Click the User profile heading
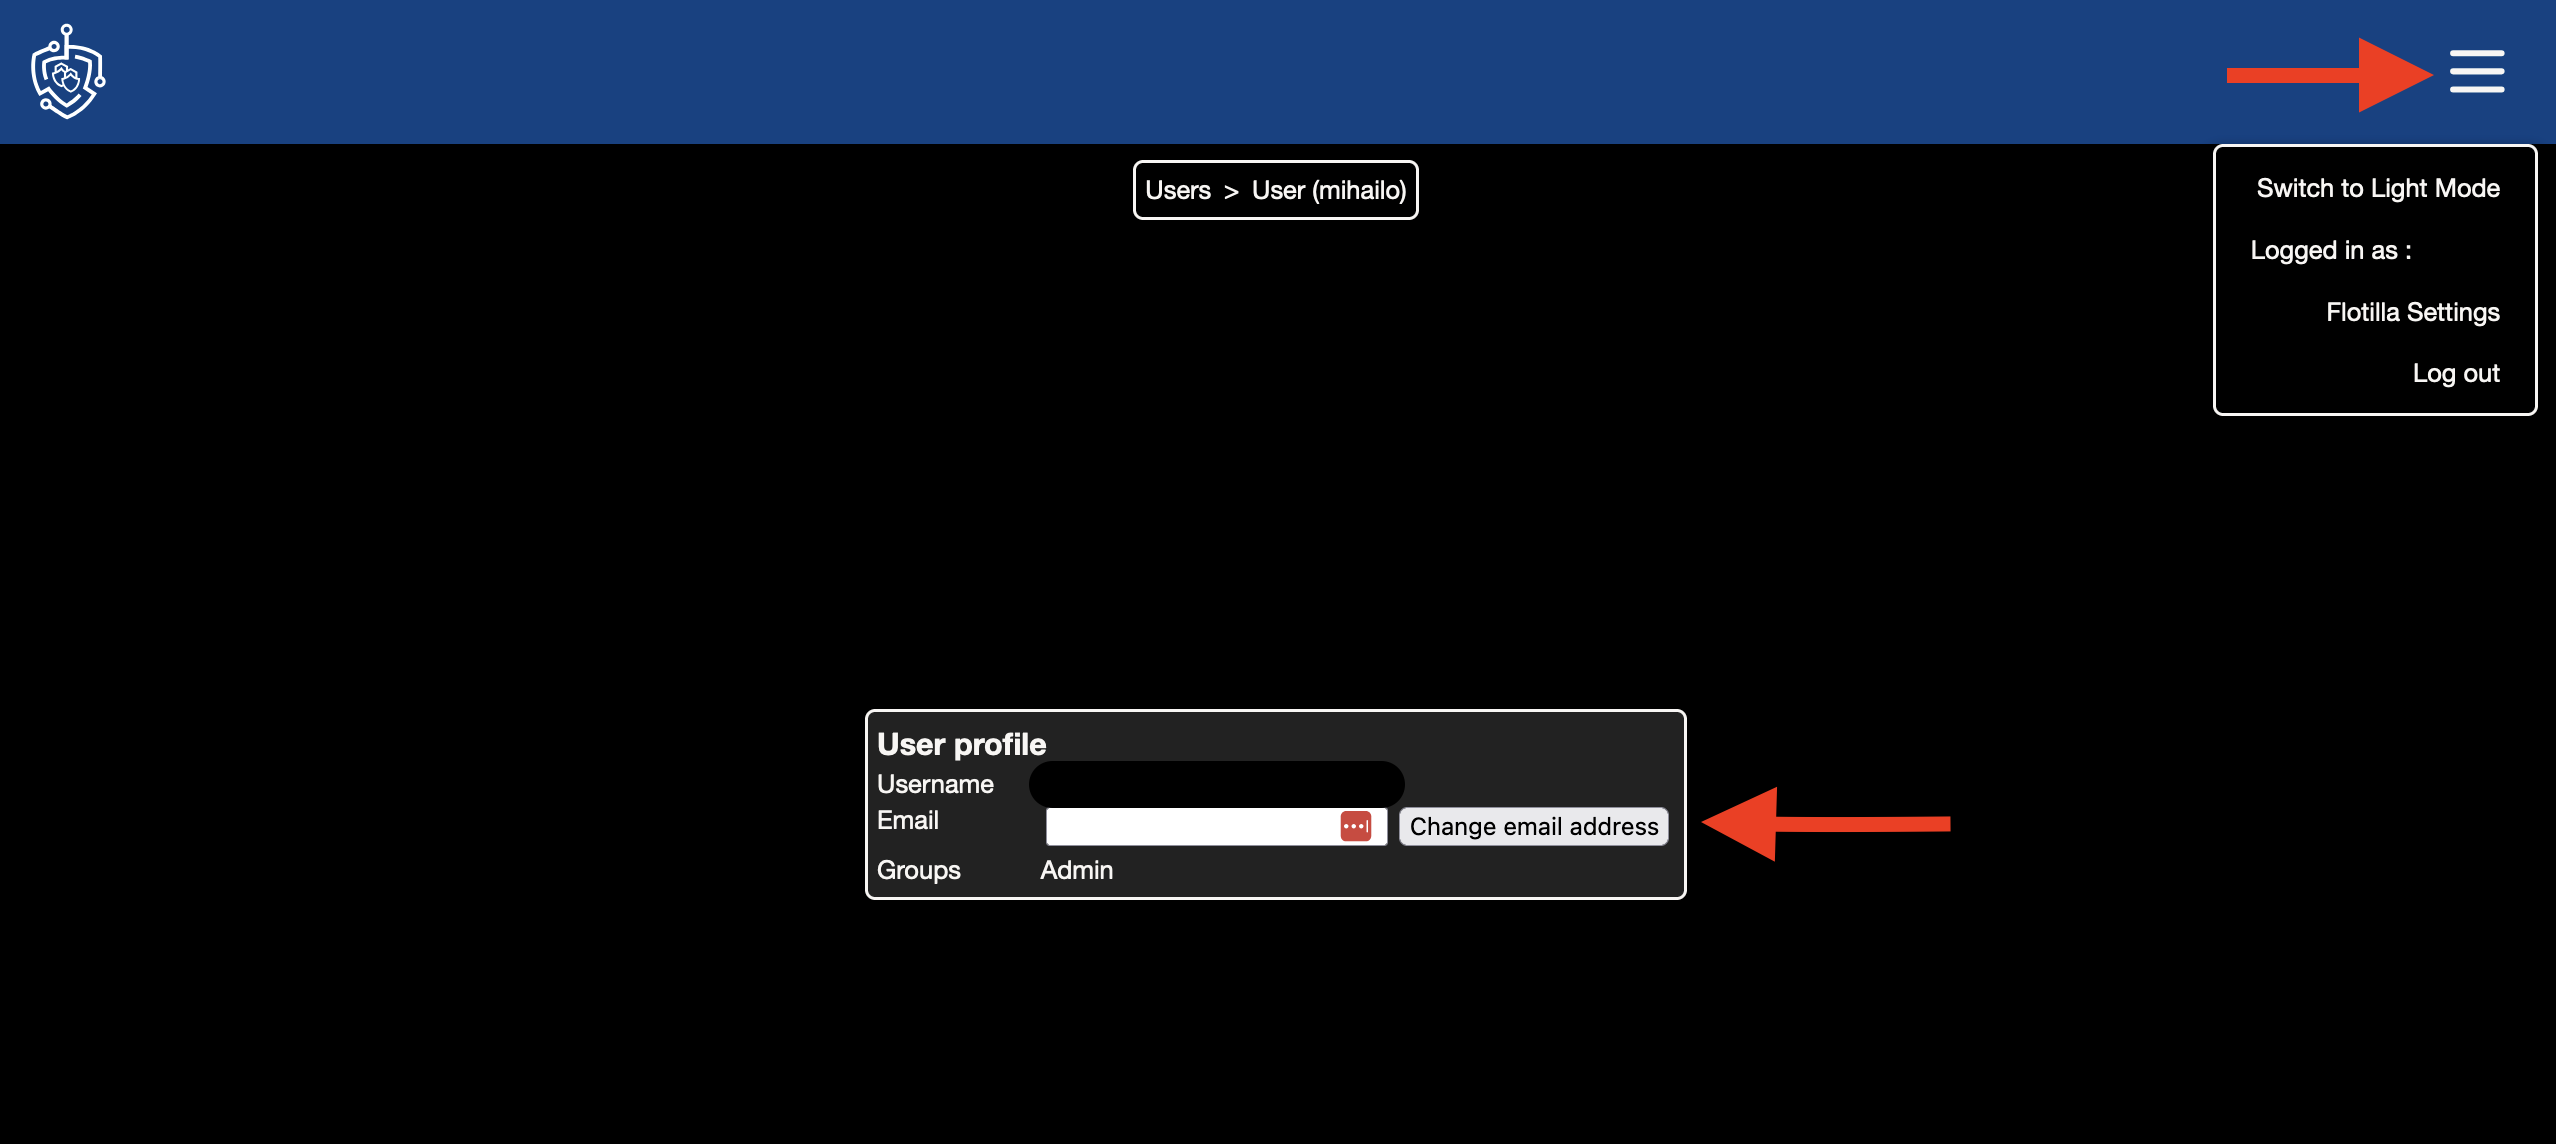 (x=961, y=744)
